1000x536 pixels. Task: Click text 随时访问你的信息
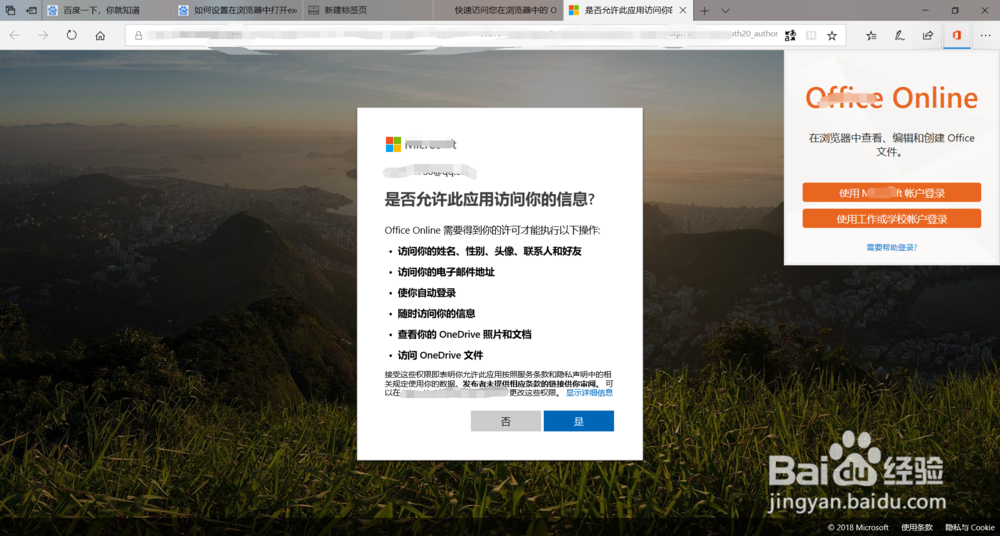(436, 313)
